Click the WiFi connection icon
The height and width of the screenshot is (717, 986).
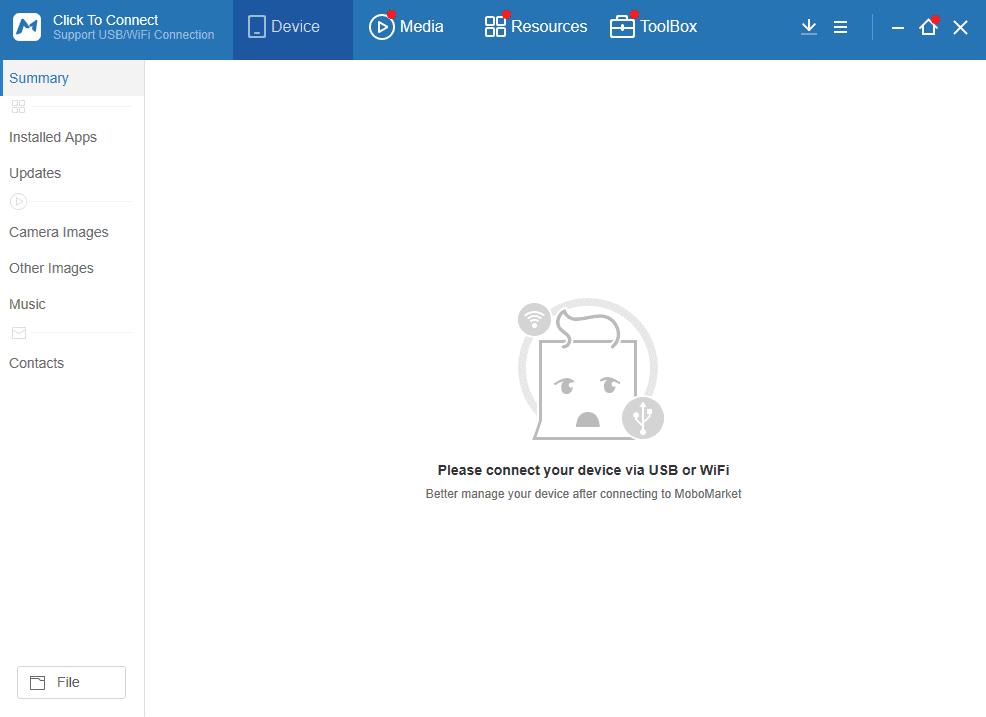pyautogui.click(x=535, y=320)
